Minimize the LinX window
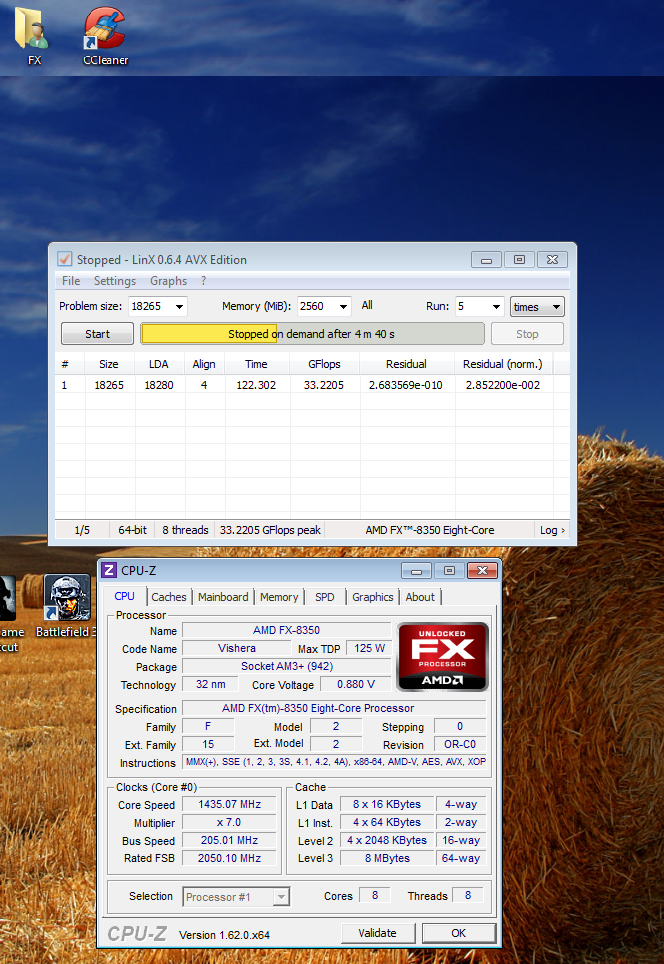The height and width of the screenshot is (964, 664). point(486,259)
